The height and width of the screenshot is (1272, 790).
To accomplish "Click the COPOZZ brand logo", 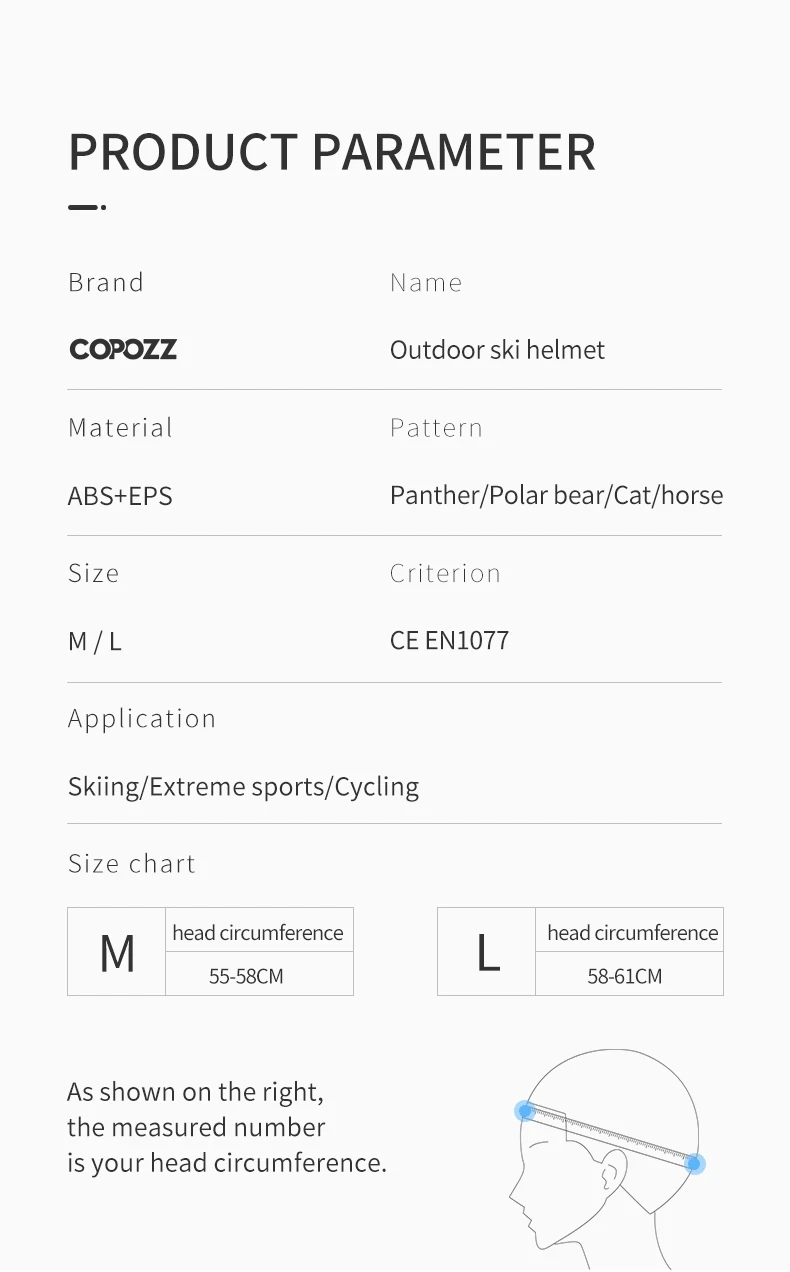I will pos(123,349).
